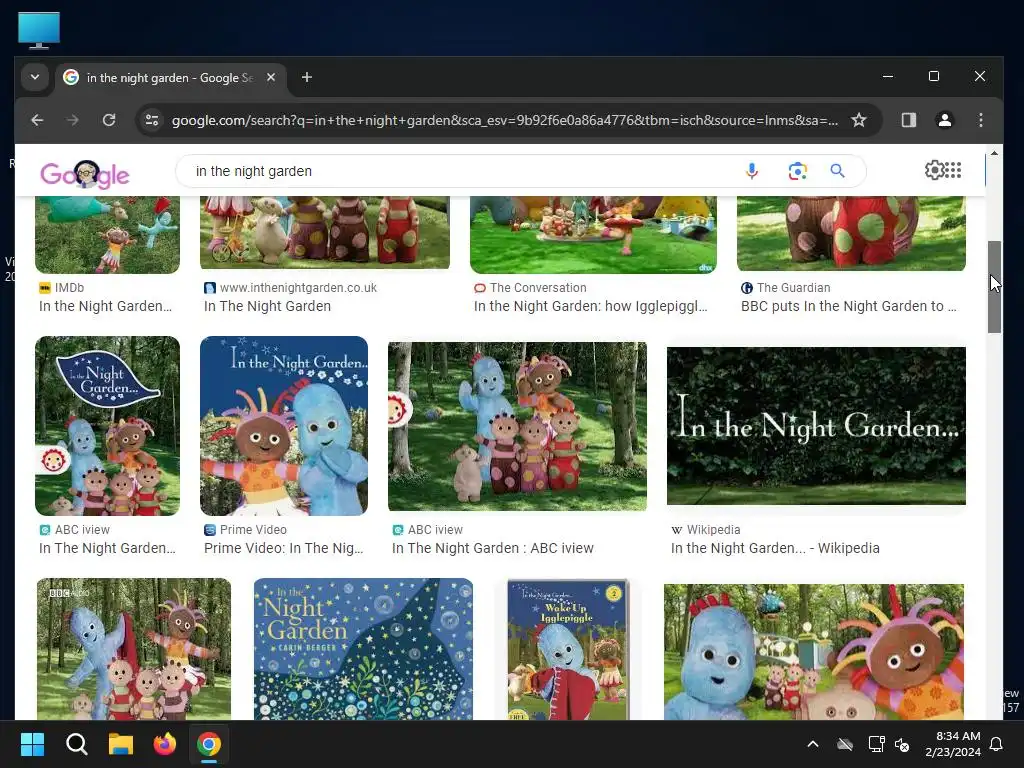This screenshot has height=768, width=1024.
Task: Click the muted volume tray icon
Action: (x=902, y=744)
